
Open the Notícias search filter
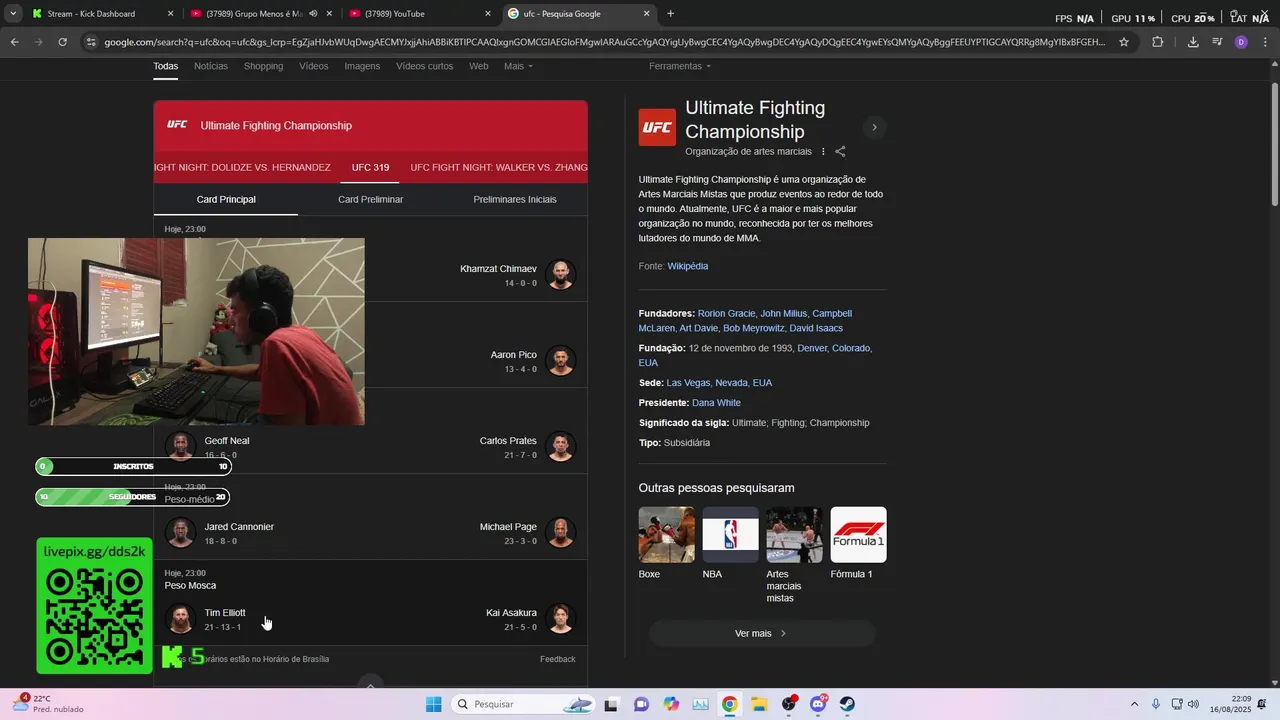[211, 66]
